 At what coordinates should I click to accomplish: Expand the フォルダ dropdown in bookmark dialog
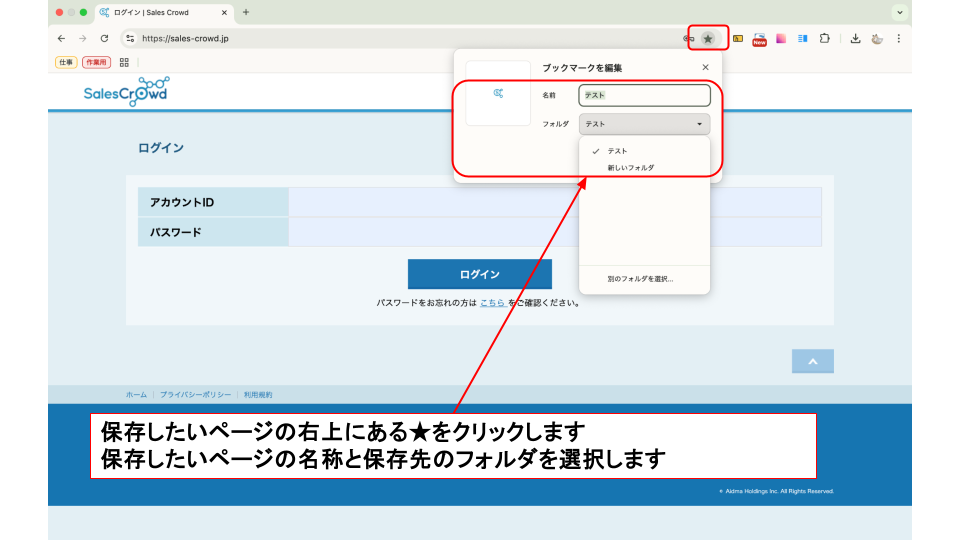pos(644,124)
